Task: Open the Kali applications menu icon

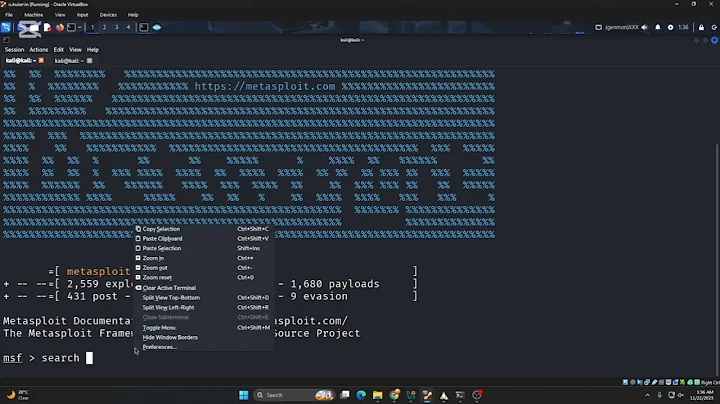Action: [x=6, y=28]
